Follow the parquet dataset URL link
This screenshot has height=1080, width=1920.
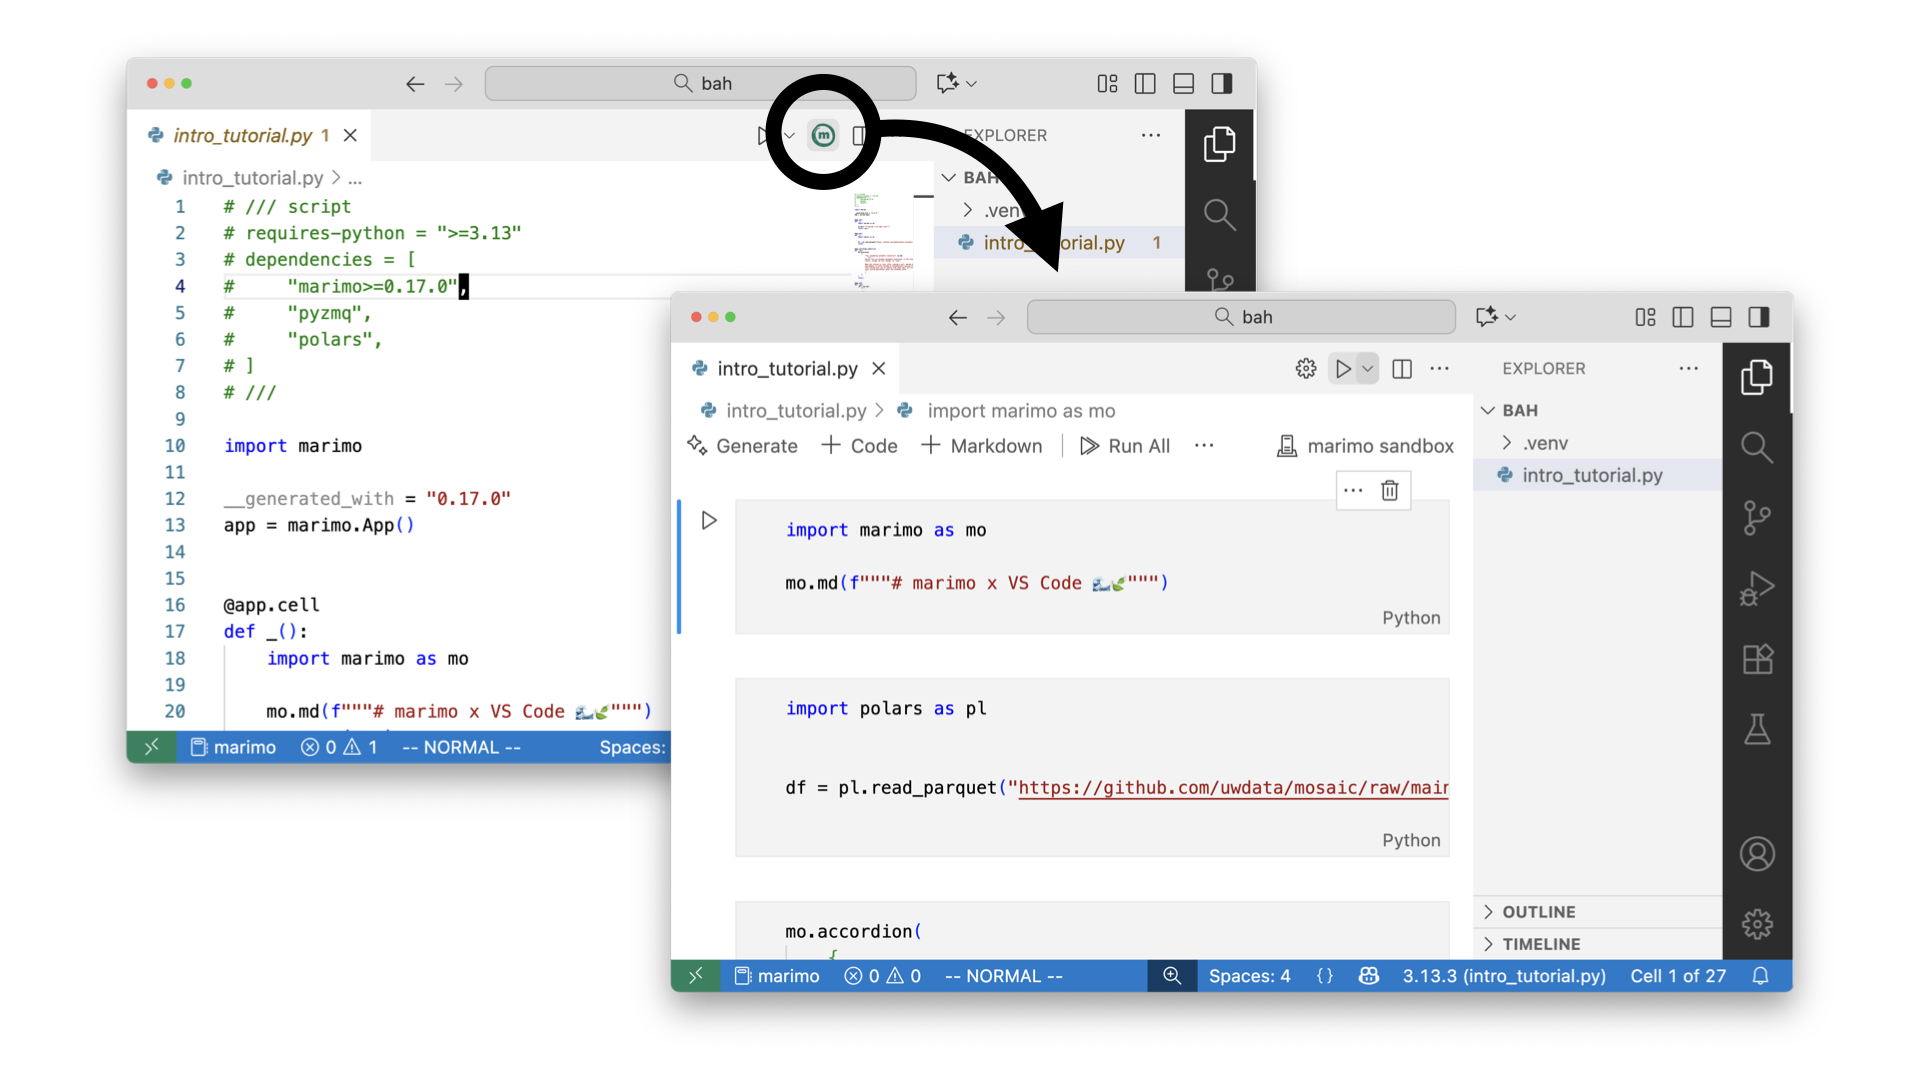point(1230,787)
